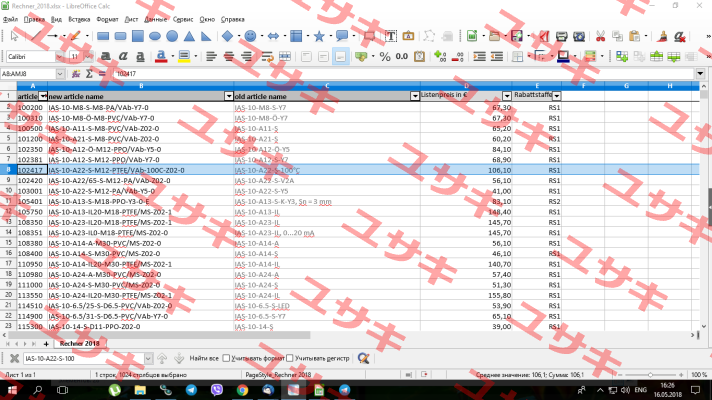
Task: Add a new sheet with plus button
Action: tap(46, 344)
